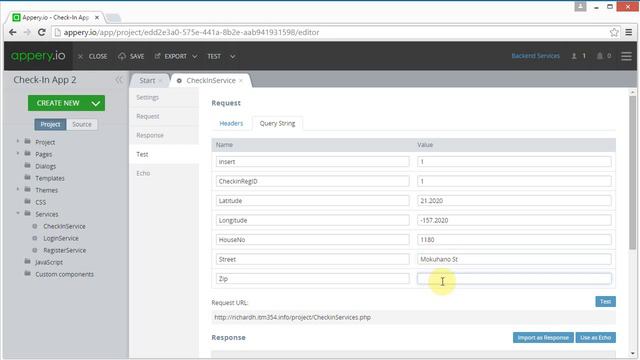Edit the Latitude value field
Image resolution: width=640 pixels, height=360 pixels.
tap(514, 201)
